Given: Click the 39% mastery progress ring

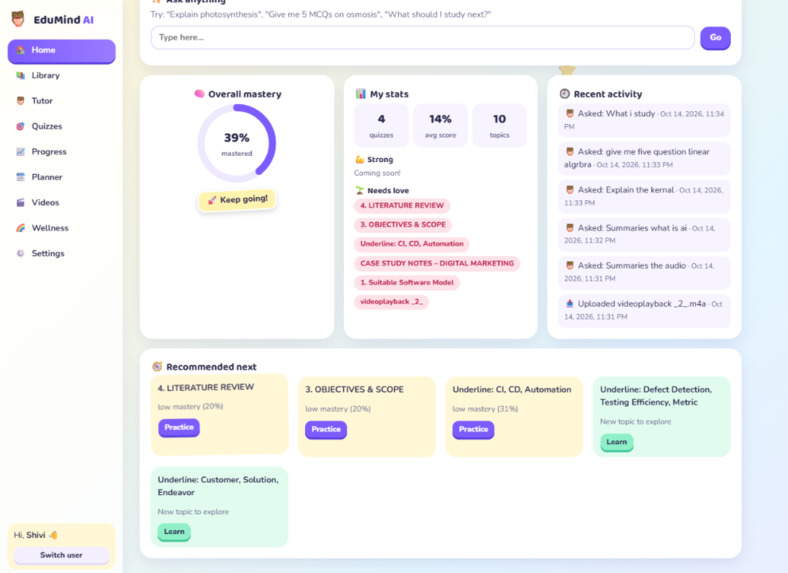Looking at the screenshot, I should [237, 143].
